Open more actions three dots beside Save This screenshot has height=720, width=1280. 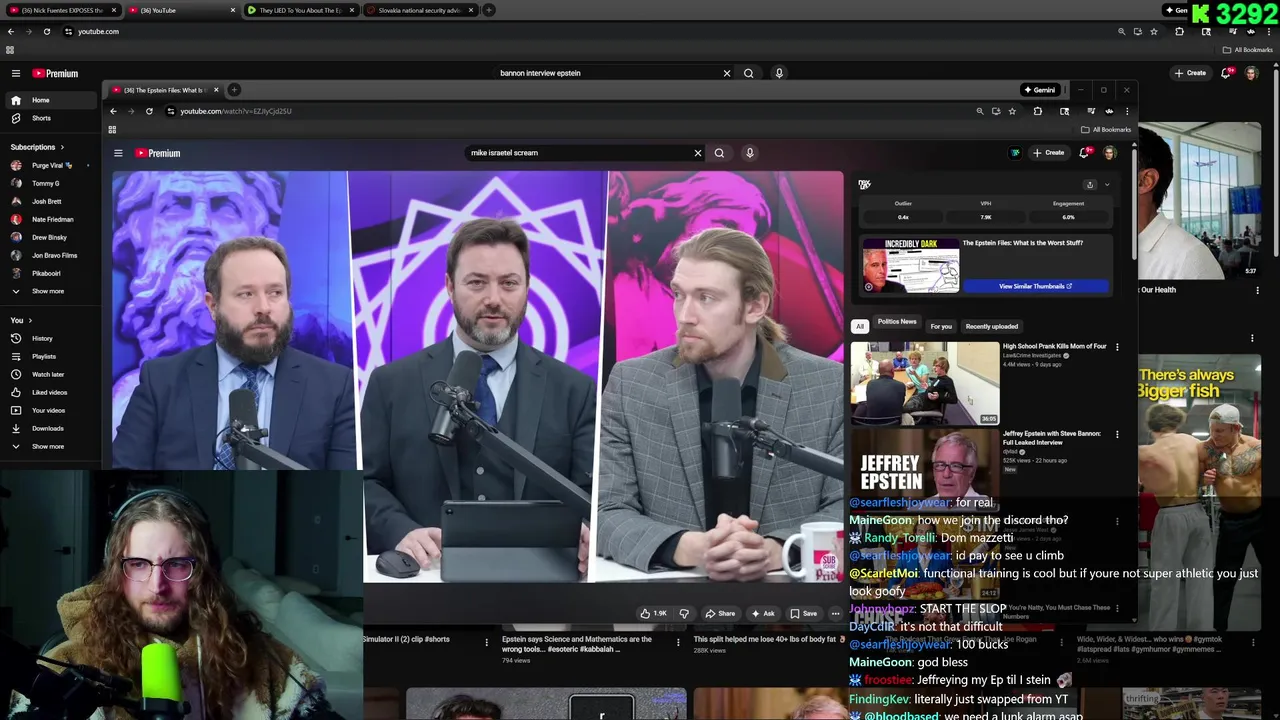[836, 613]
